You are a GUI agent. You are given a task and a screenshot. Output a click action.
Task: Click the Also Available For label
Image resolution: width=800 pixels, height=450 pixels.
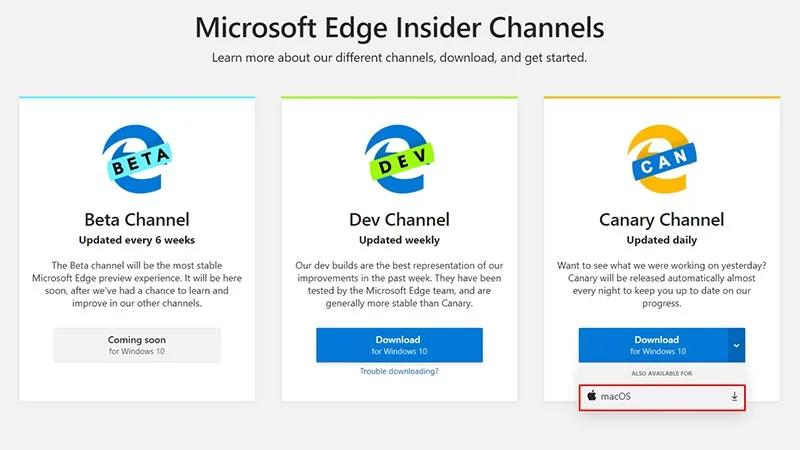click(661, 373)
